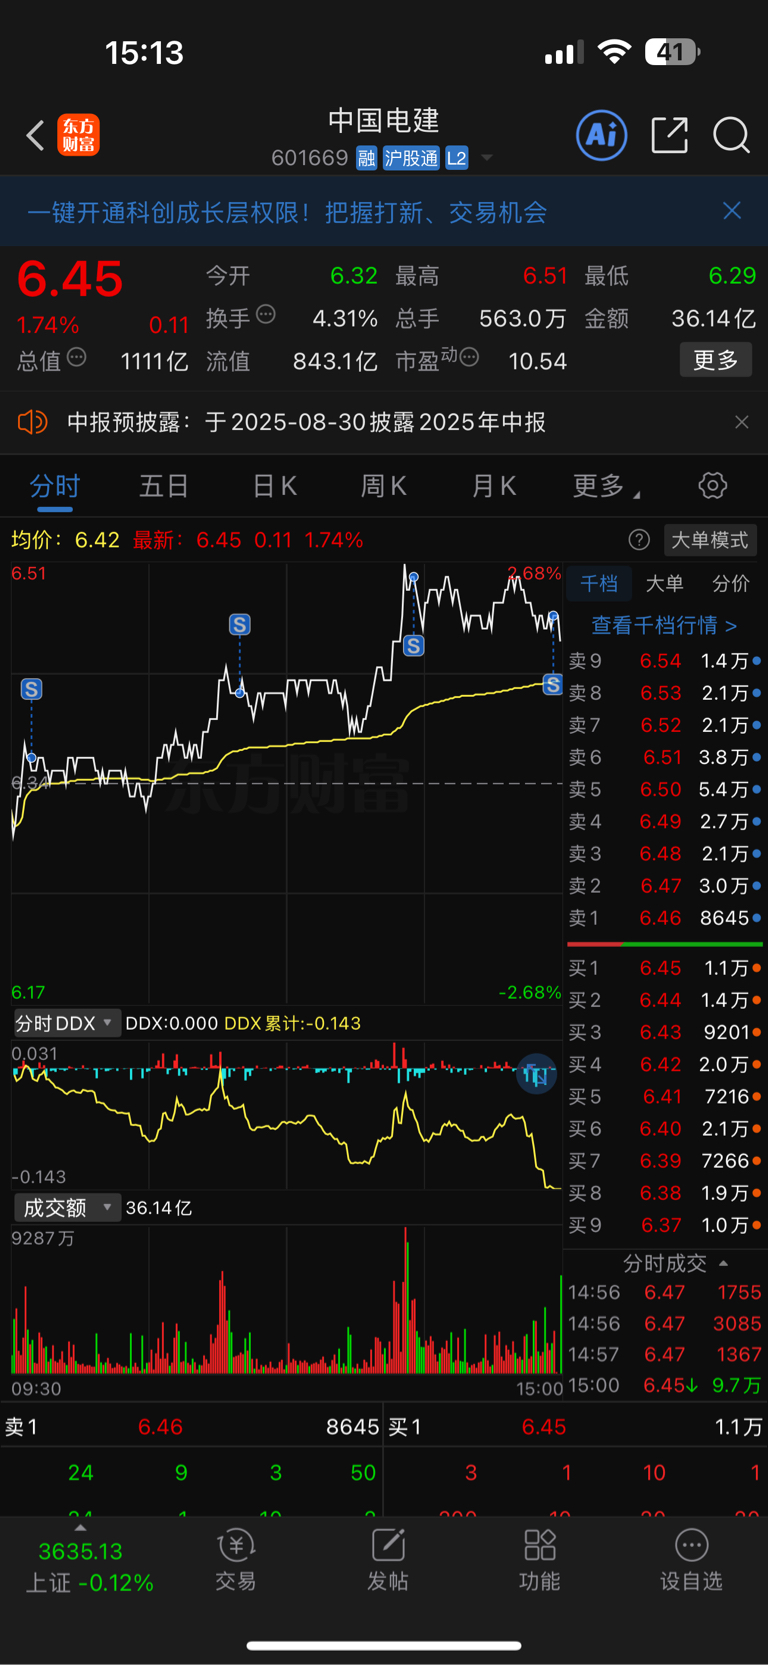Viewport: 768px width, 1665px height.
Task: Expand 分时成交 section arrow
Action: click(x=724, y=1263)
